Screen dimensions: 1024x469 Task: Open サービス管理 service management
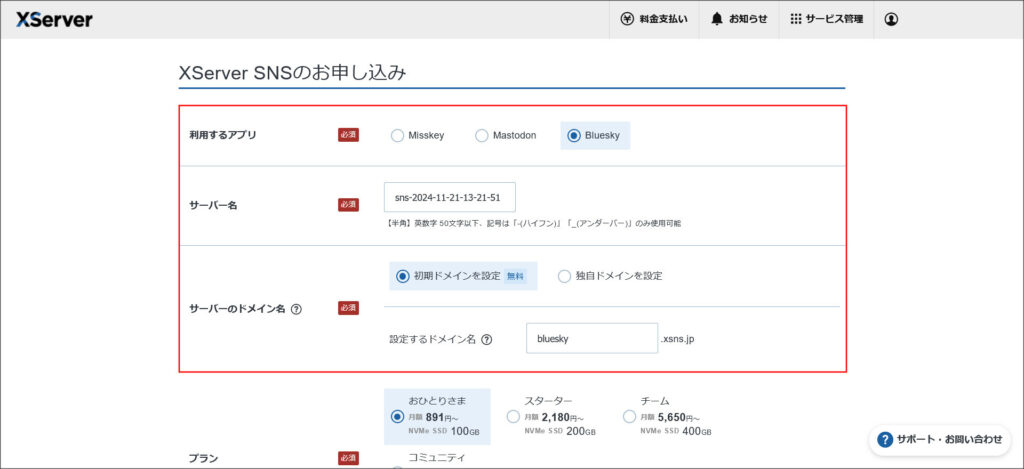pos(825,20)
